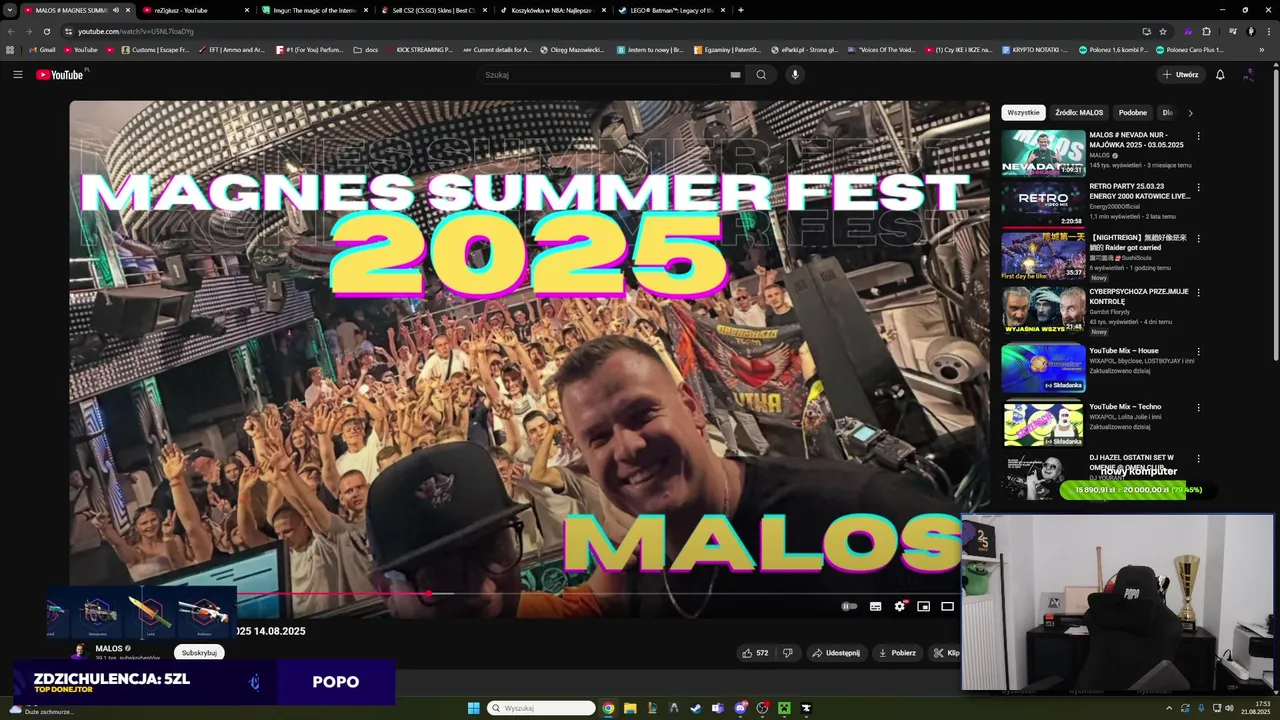Open the Utwórz create menu
This screenshot has width=1280, height=720.
click(1180, 75)
